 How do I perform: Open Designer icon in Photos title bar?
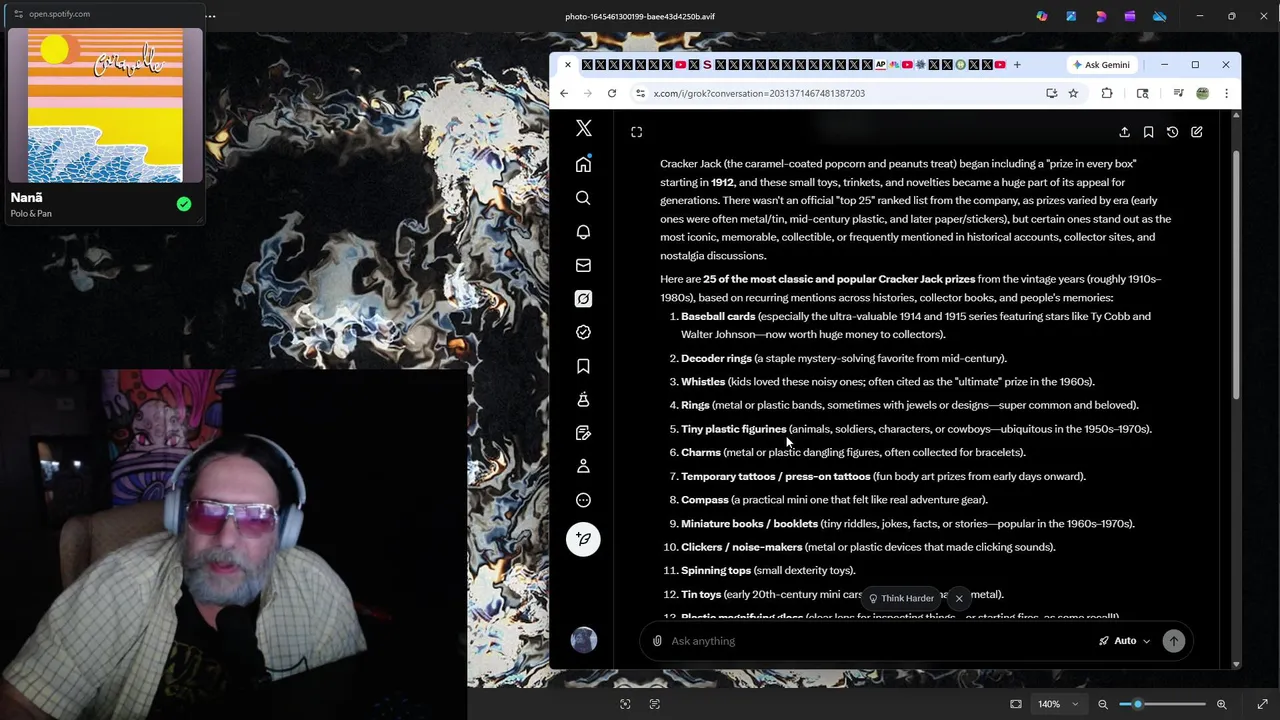[x=1101, y=16]
